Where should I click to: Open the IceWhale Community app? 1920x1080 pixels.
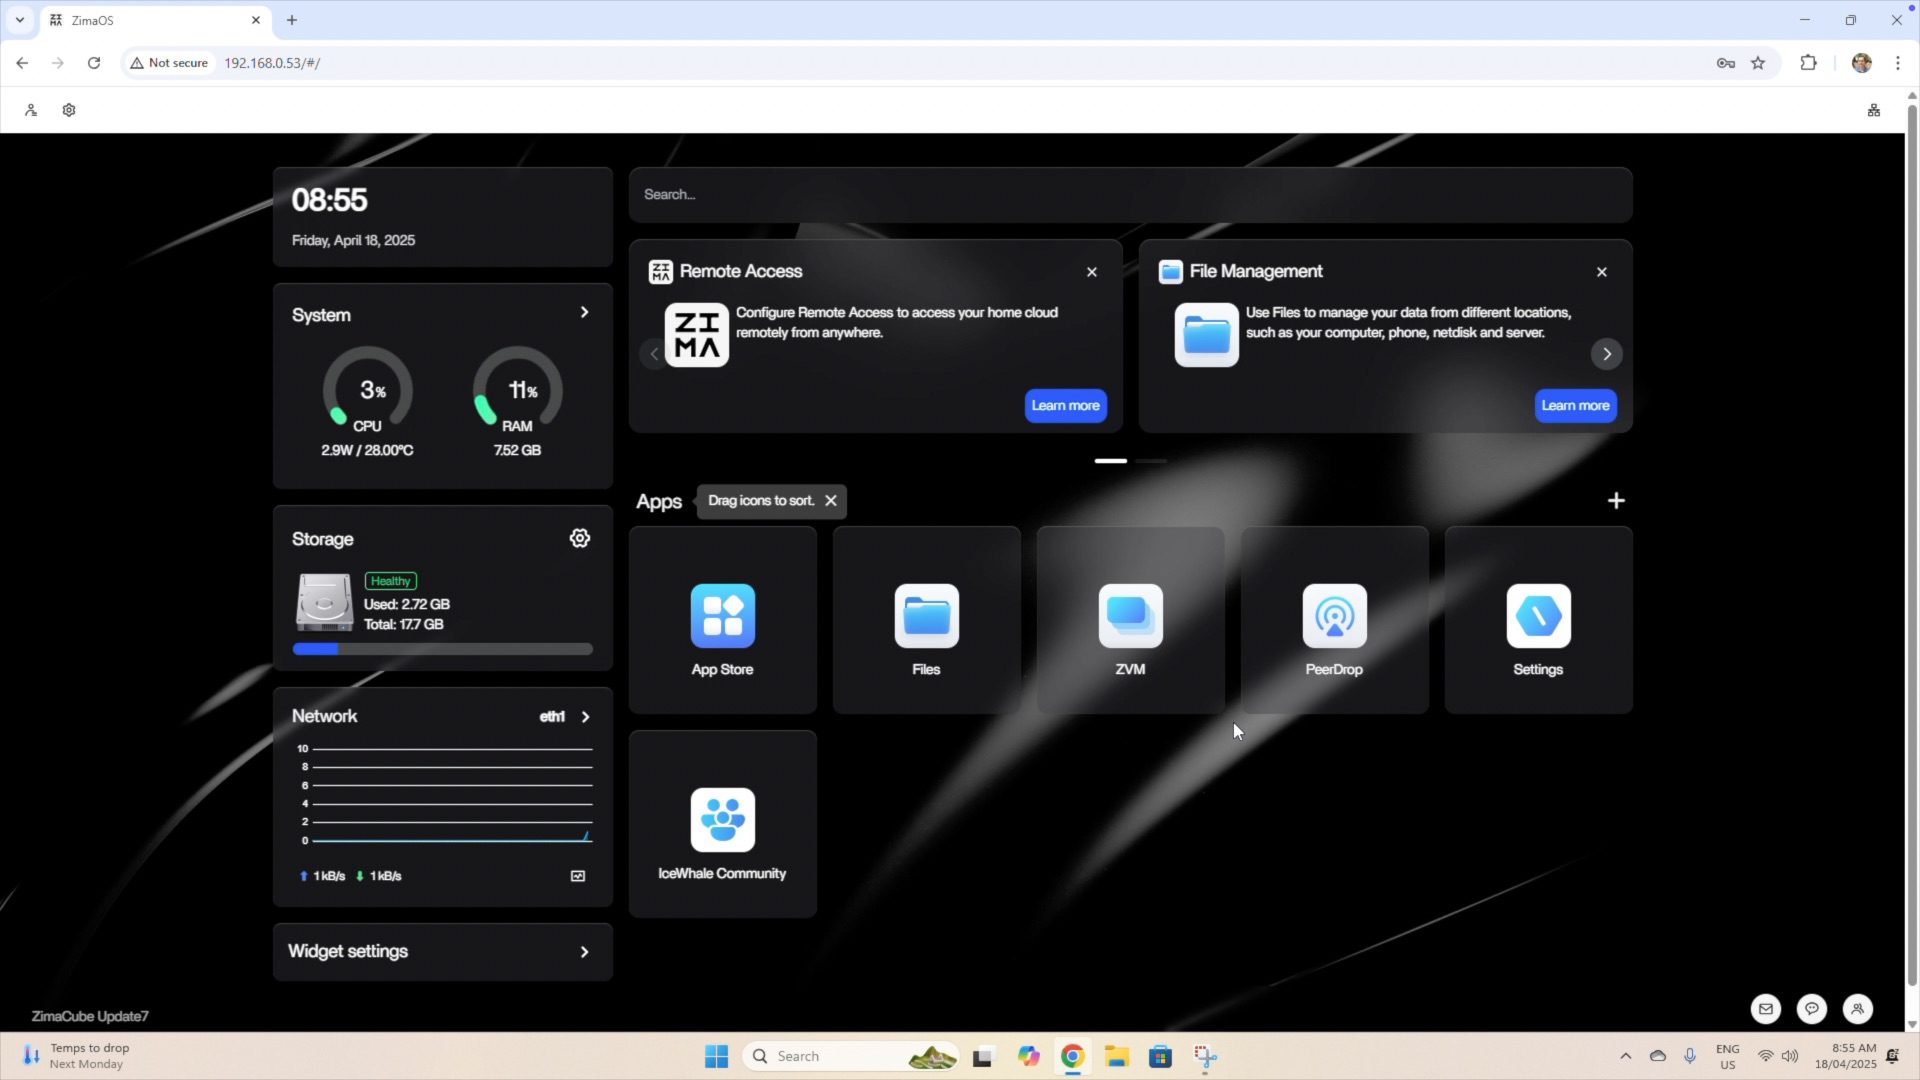[x=722, y=821]
